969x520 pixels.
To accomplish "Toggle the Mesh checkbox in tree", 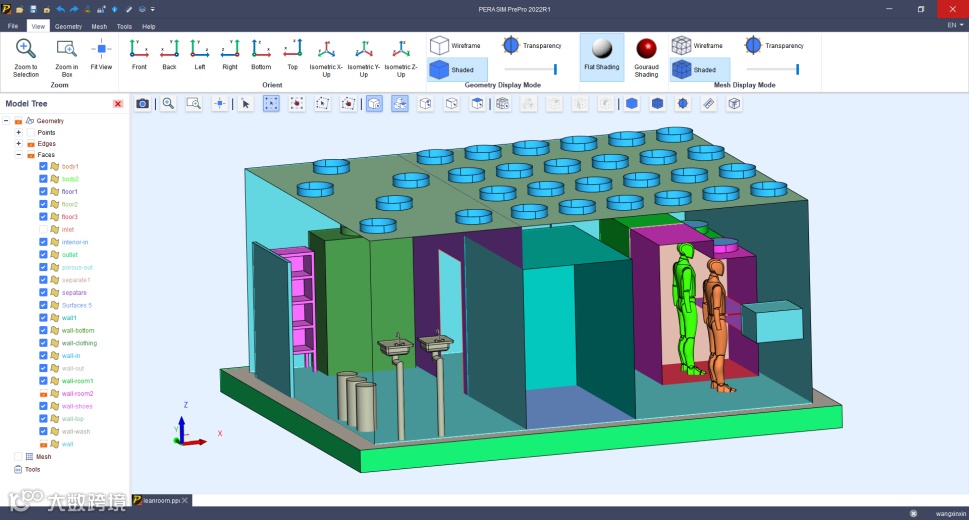I will pos(18,456).
